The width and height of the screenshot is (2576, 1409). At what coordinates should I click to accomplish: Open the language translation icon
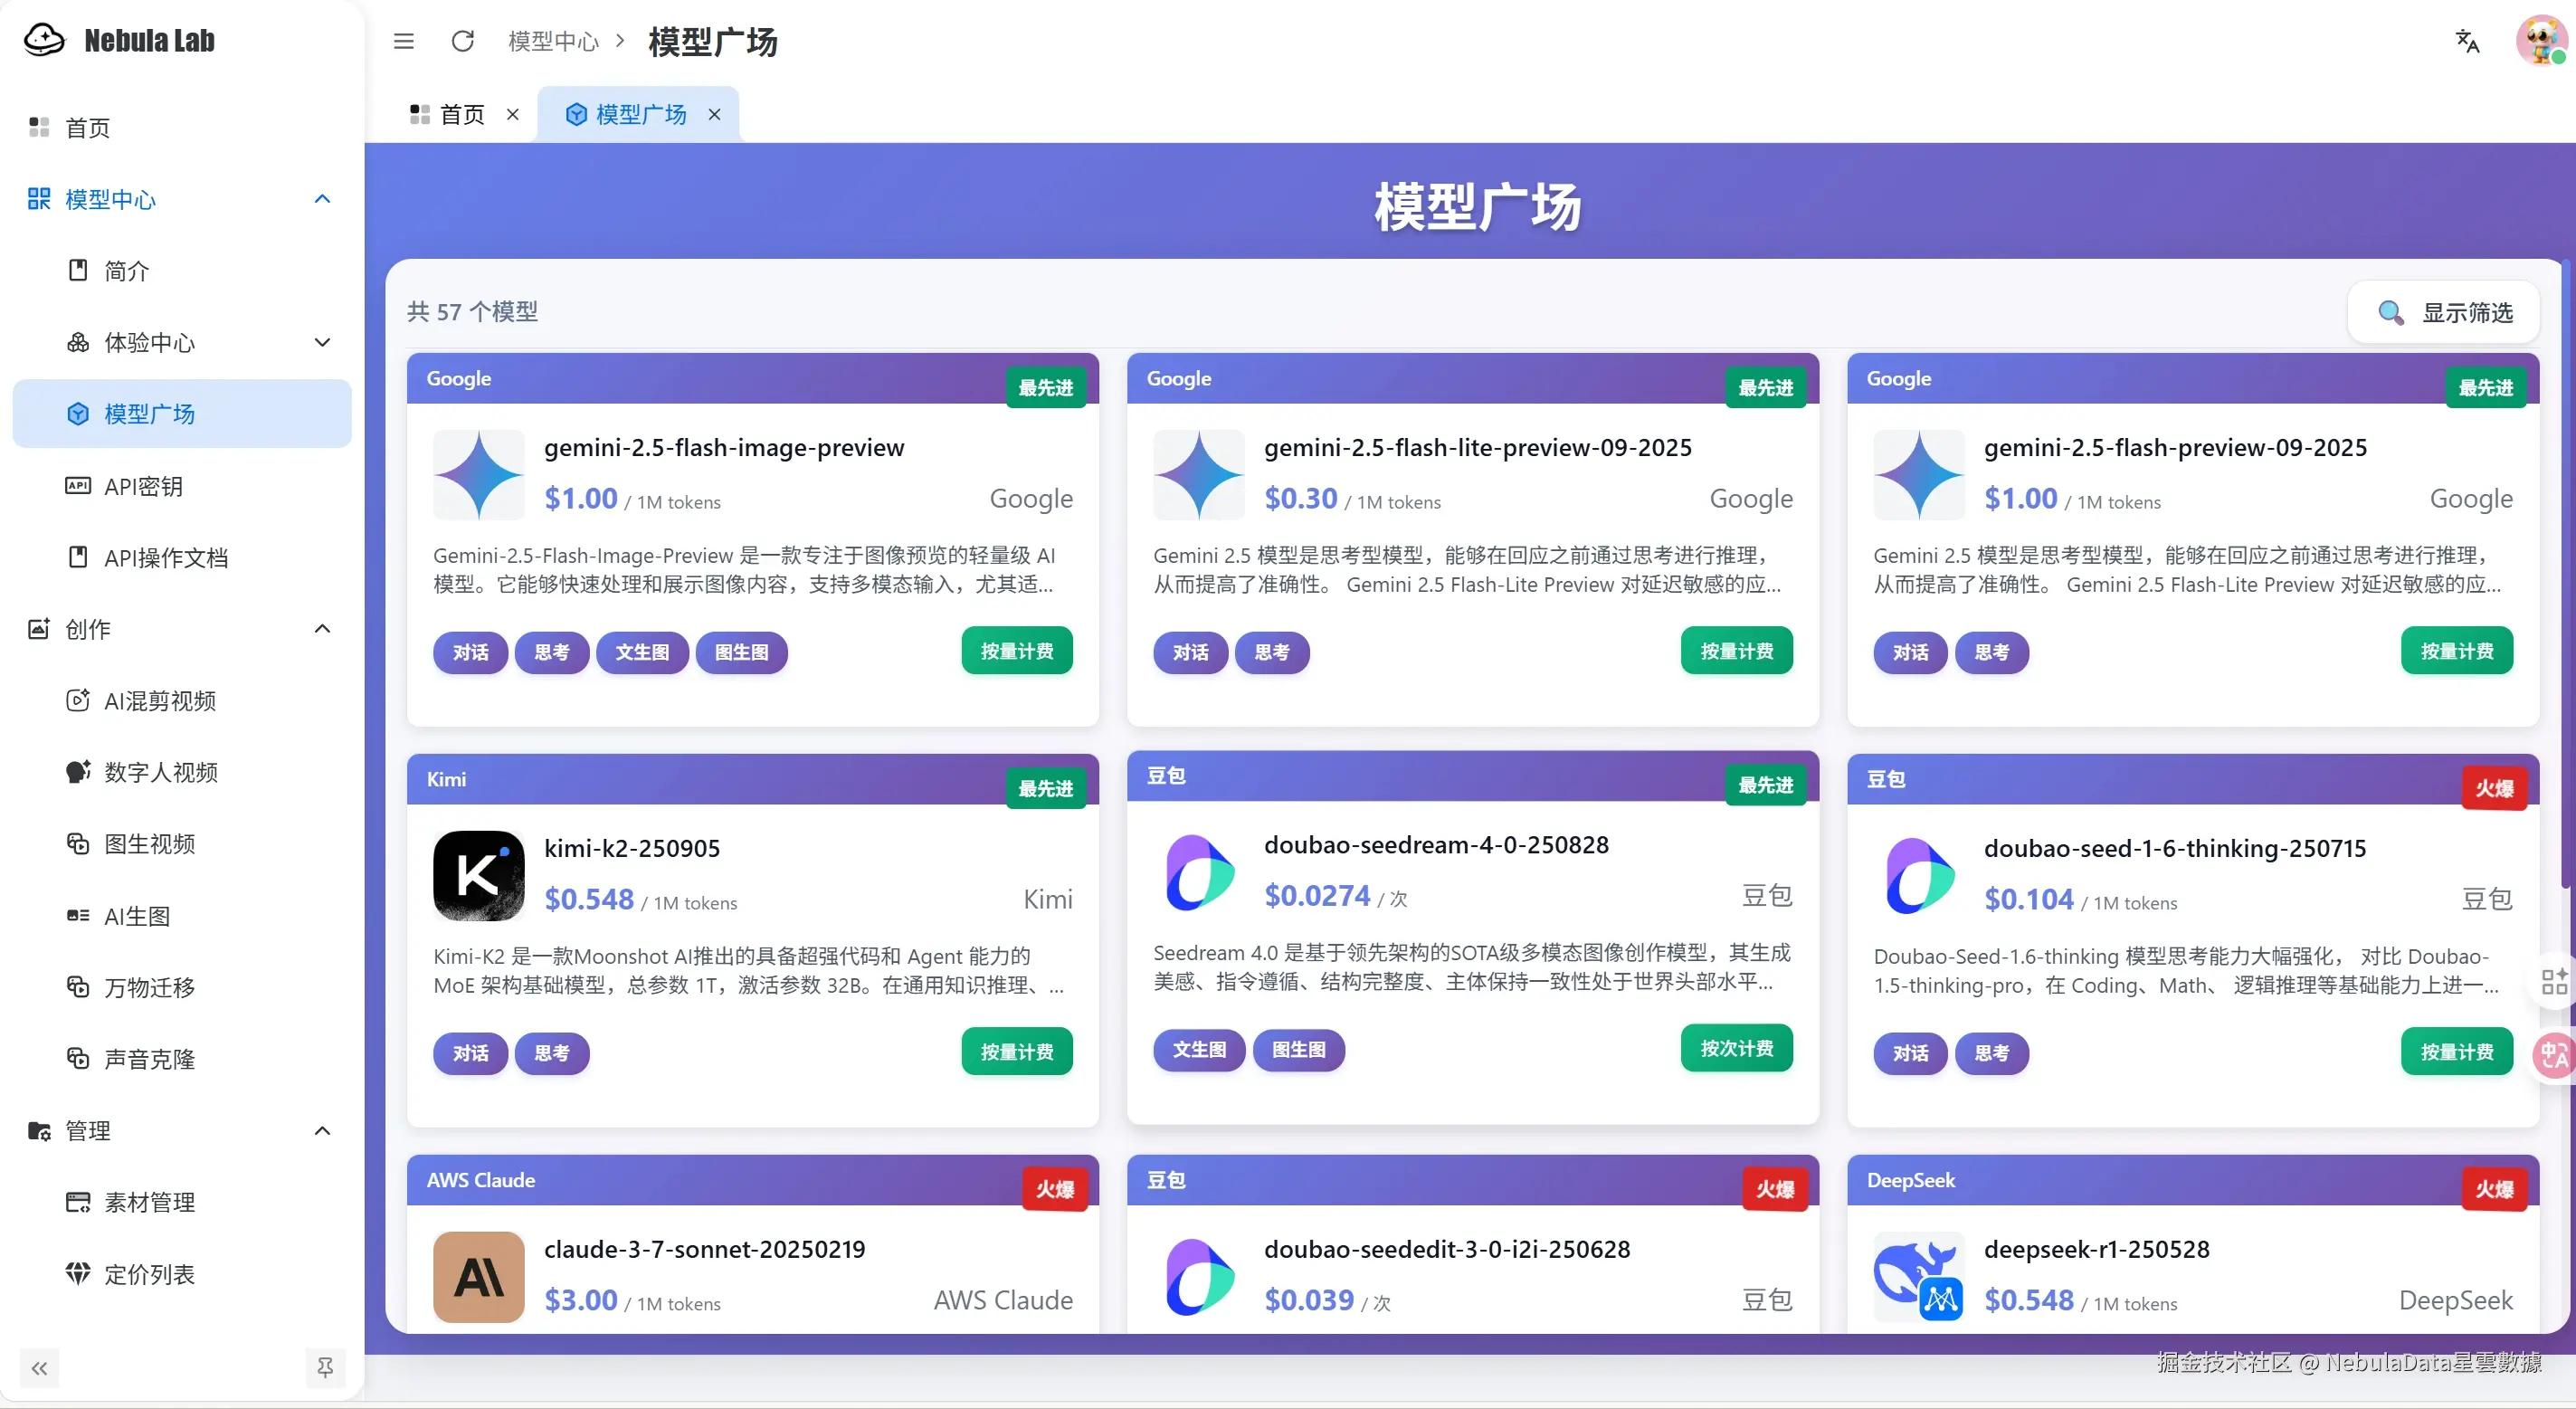click(2467, 41)
